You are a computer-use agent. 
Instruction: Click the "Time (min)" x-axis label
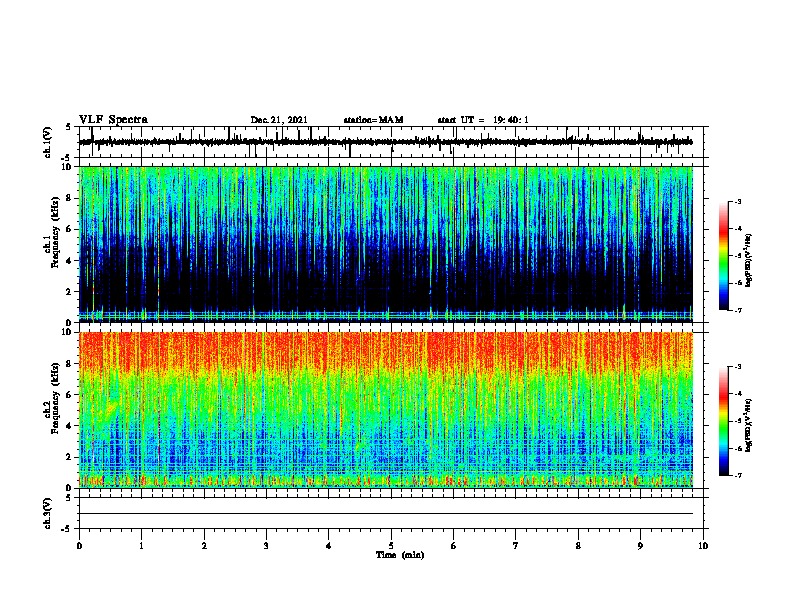pyautogui.click(x=400, y=555)
